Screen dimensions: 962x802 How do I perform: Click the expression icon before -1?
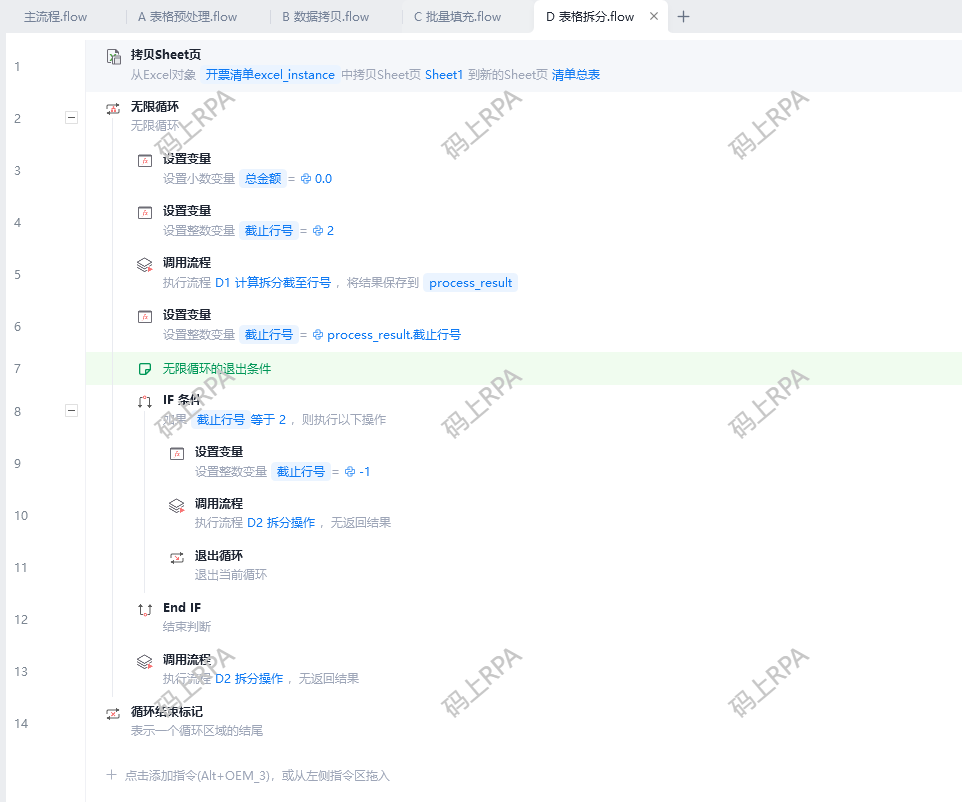(x=350, y=471)
